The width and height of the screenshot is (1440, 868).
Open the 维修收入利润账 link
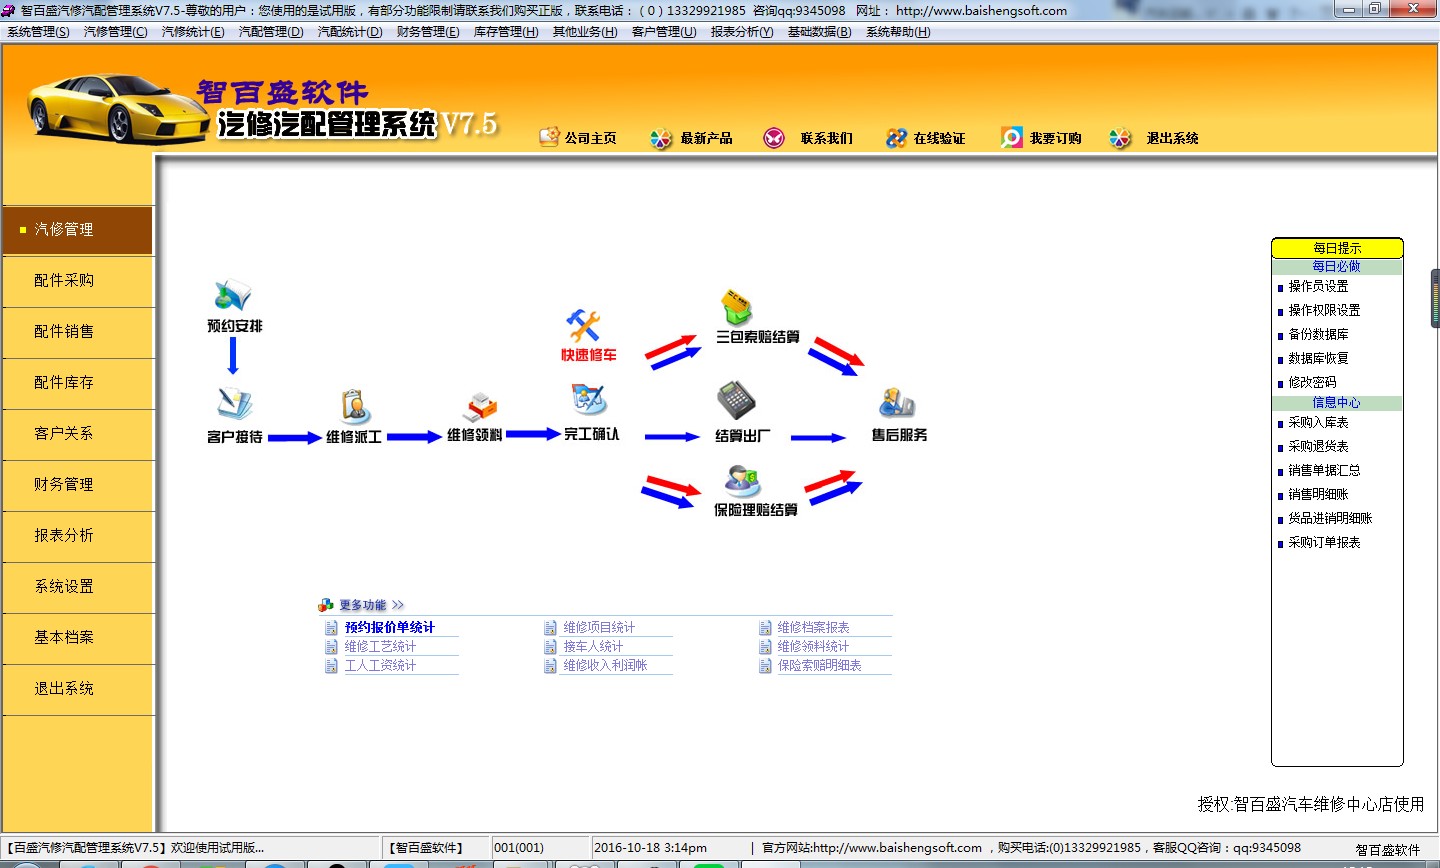605,666
